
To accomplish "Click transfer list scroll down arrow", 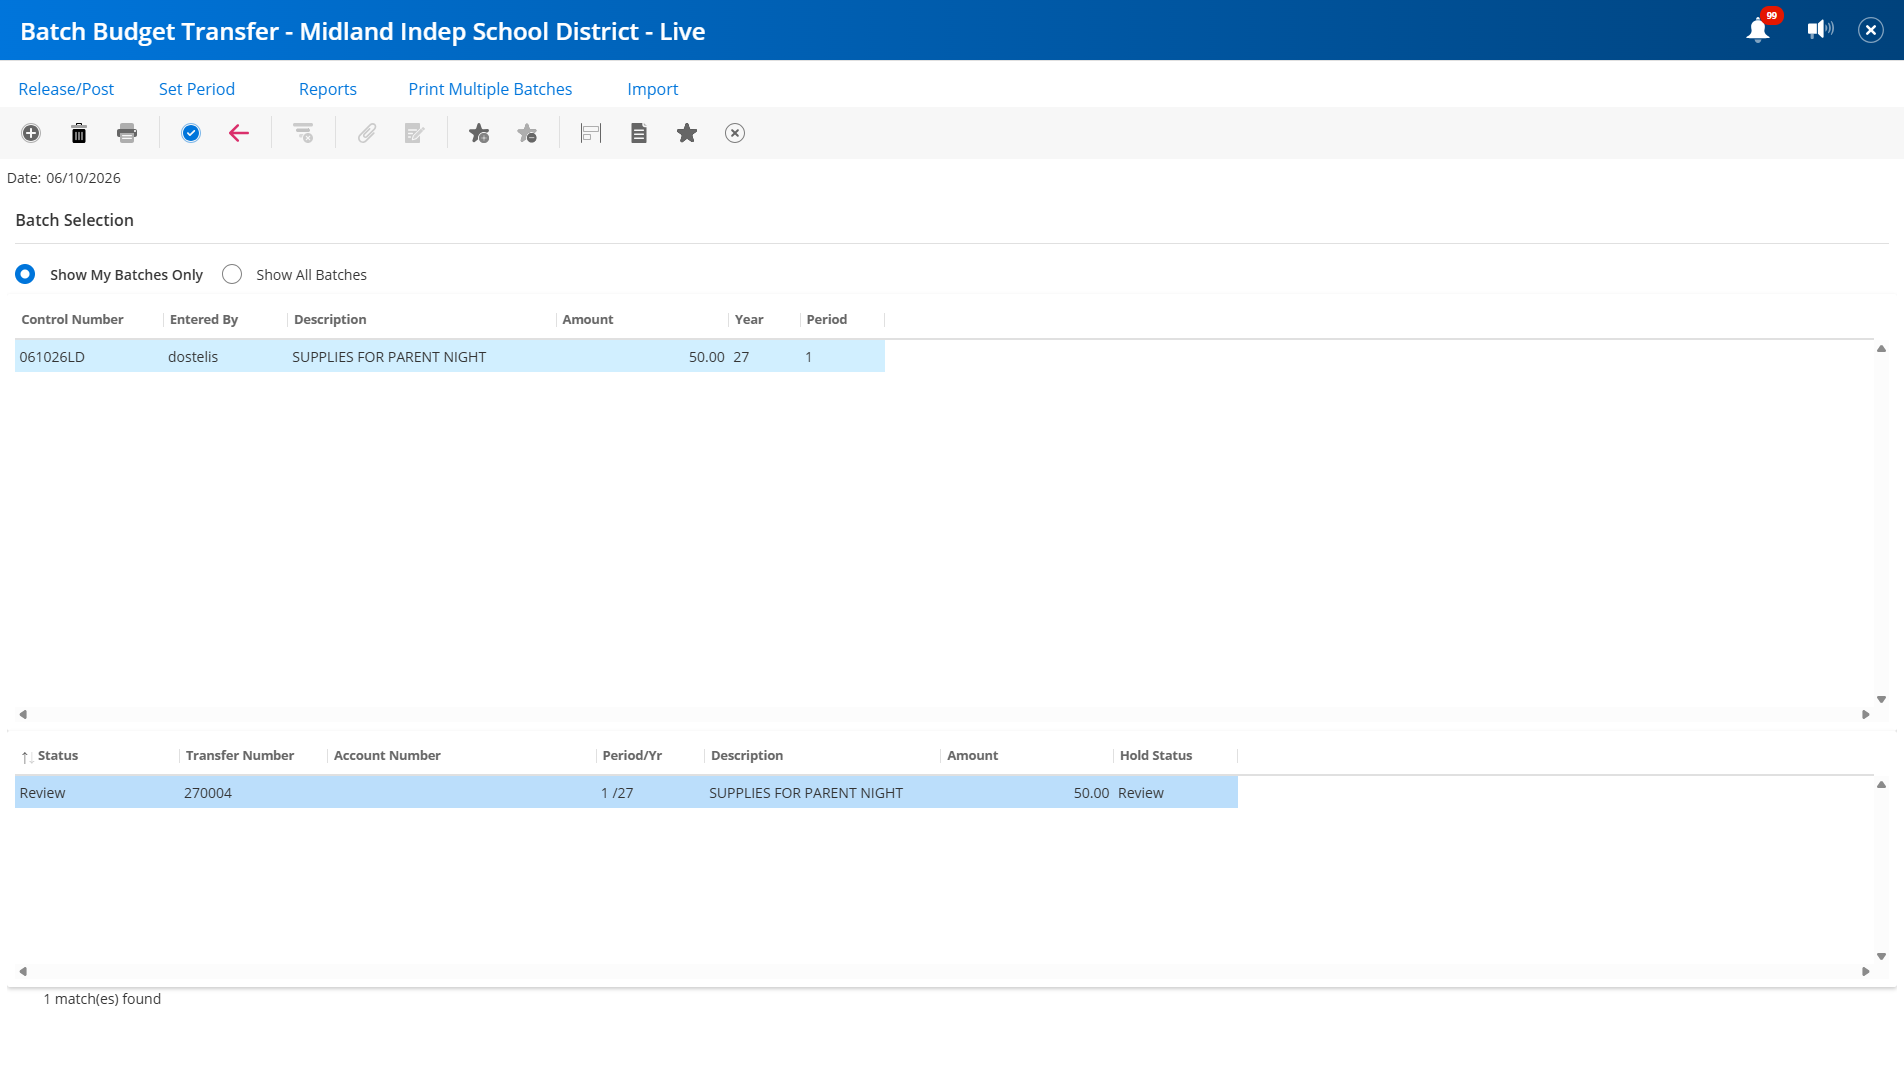I will point(1881,957).
